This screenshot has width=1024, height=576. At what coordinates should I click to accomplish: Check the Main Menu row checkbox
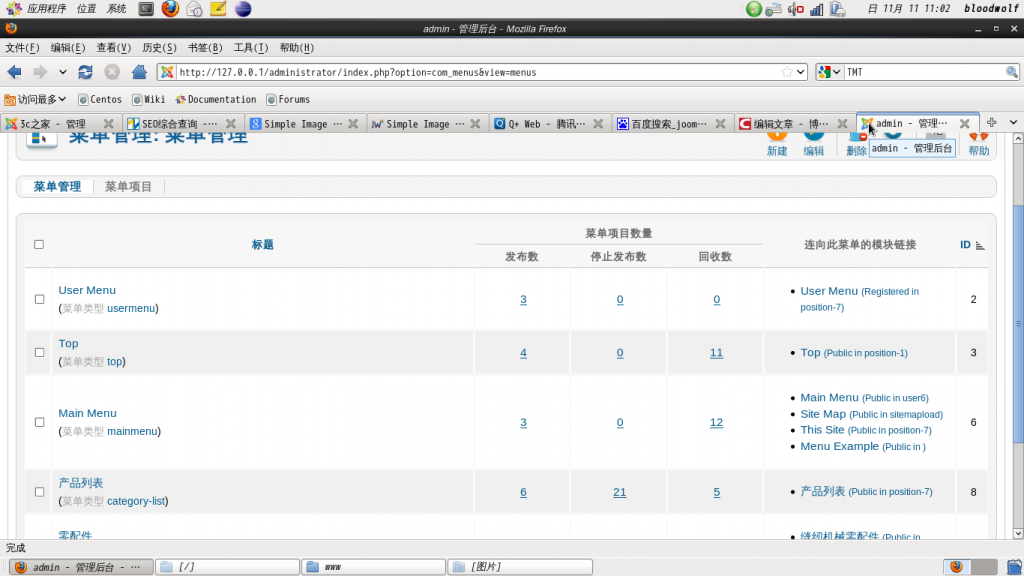39,423
